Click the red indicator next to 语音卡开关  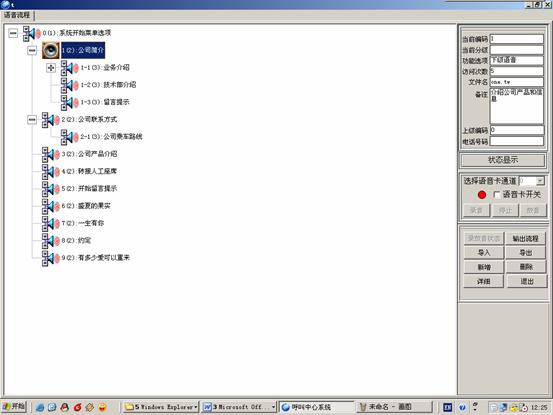click(482, 195)
